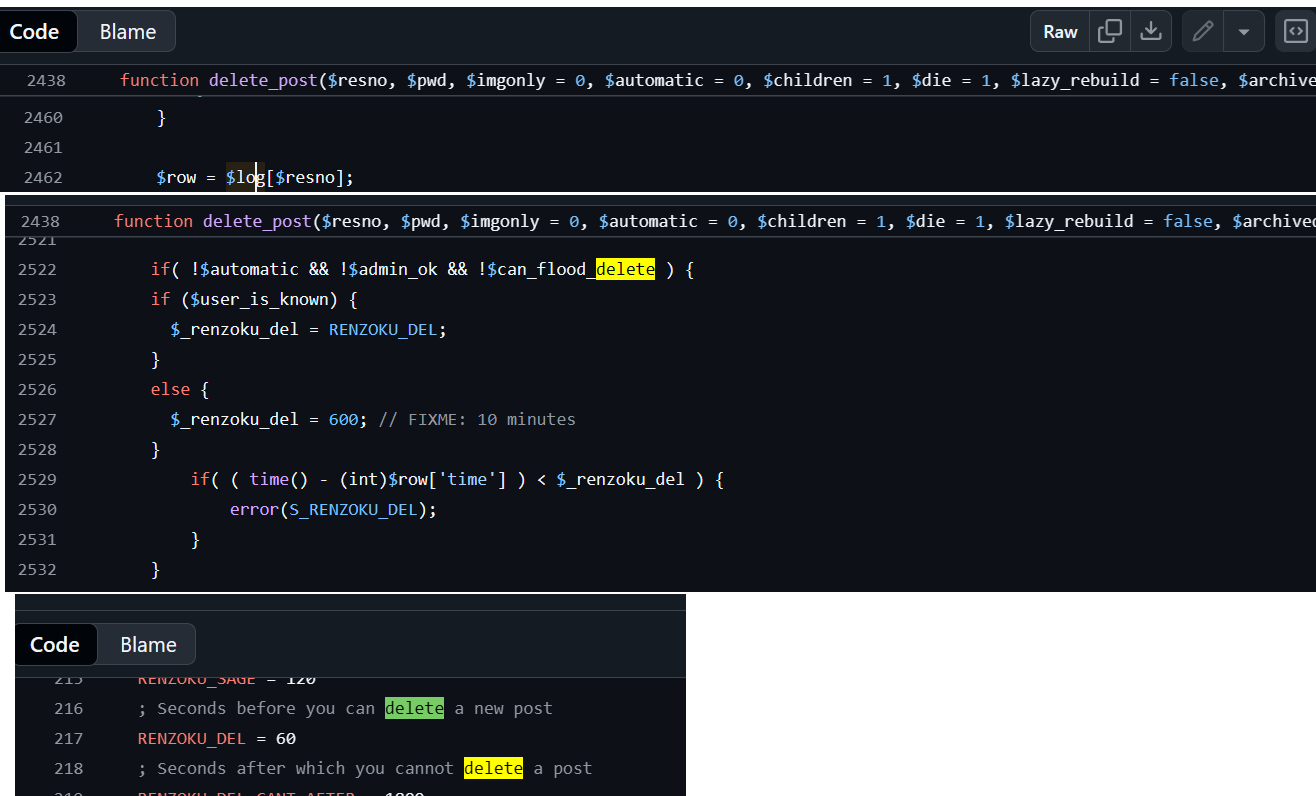Viewport: 1316px width, 796px height.
Task: Select line number 2525
Action: [x=38, y=359]
